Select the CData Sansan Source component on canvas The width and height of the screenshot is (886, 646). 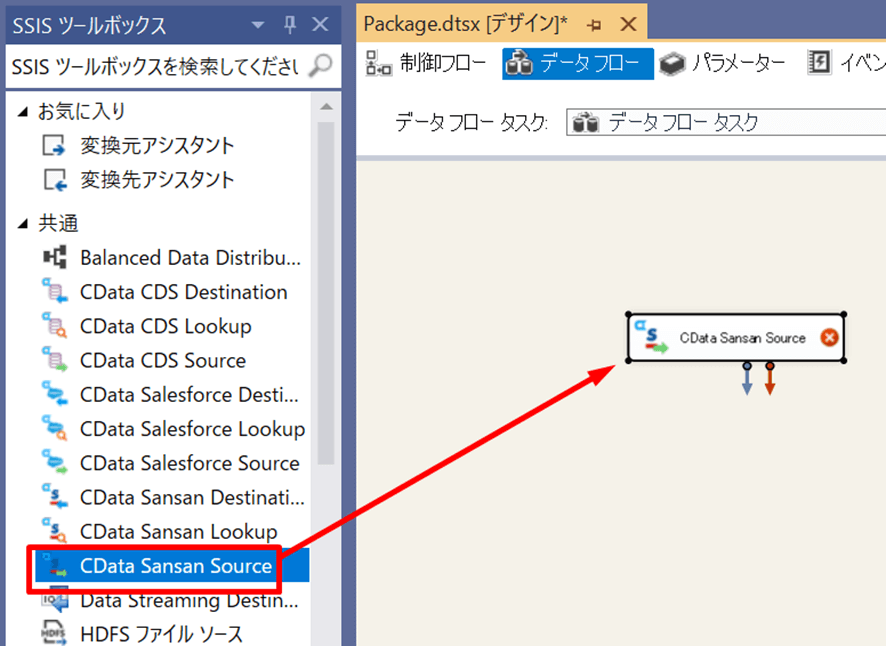pos(736,337)
